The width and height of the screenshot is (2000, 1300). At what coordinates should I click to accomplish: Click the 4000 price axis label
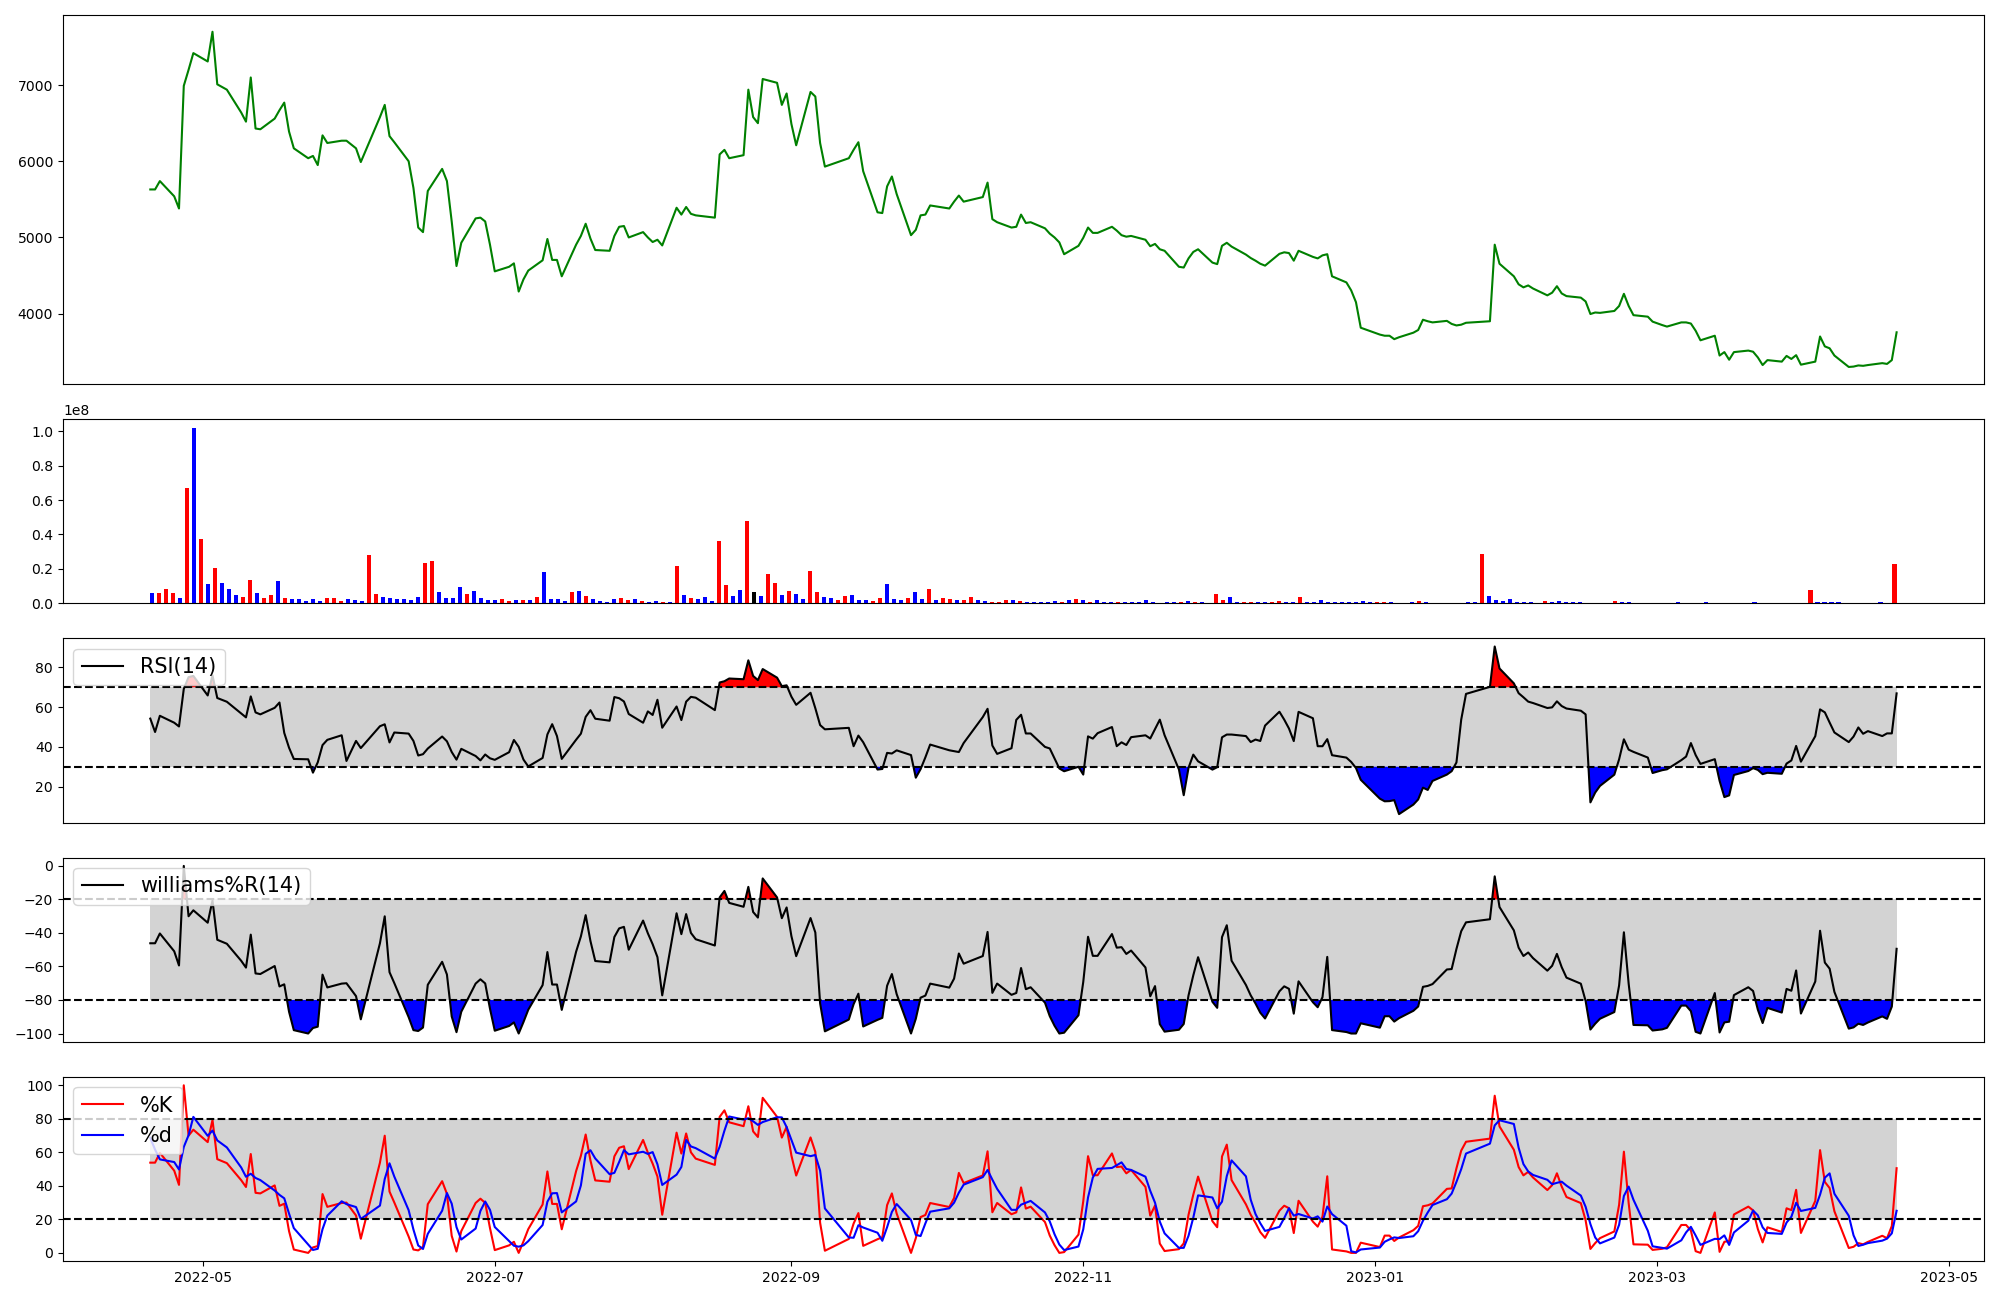35,314
